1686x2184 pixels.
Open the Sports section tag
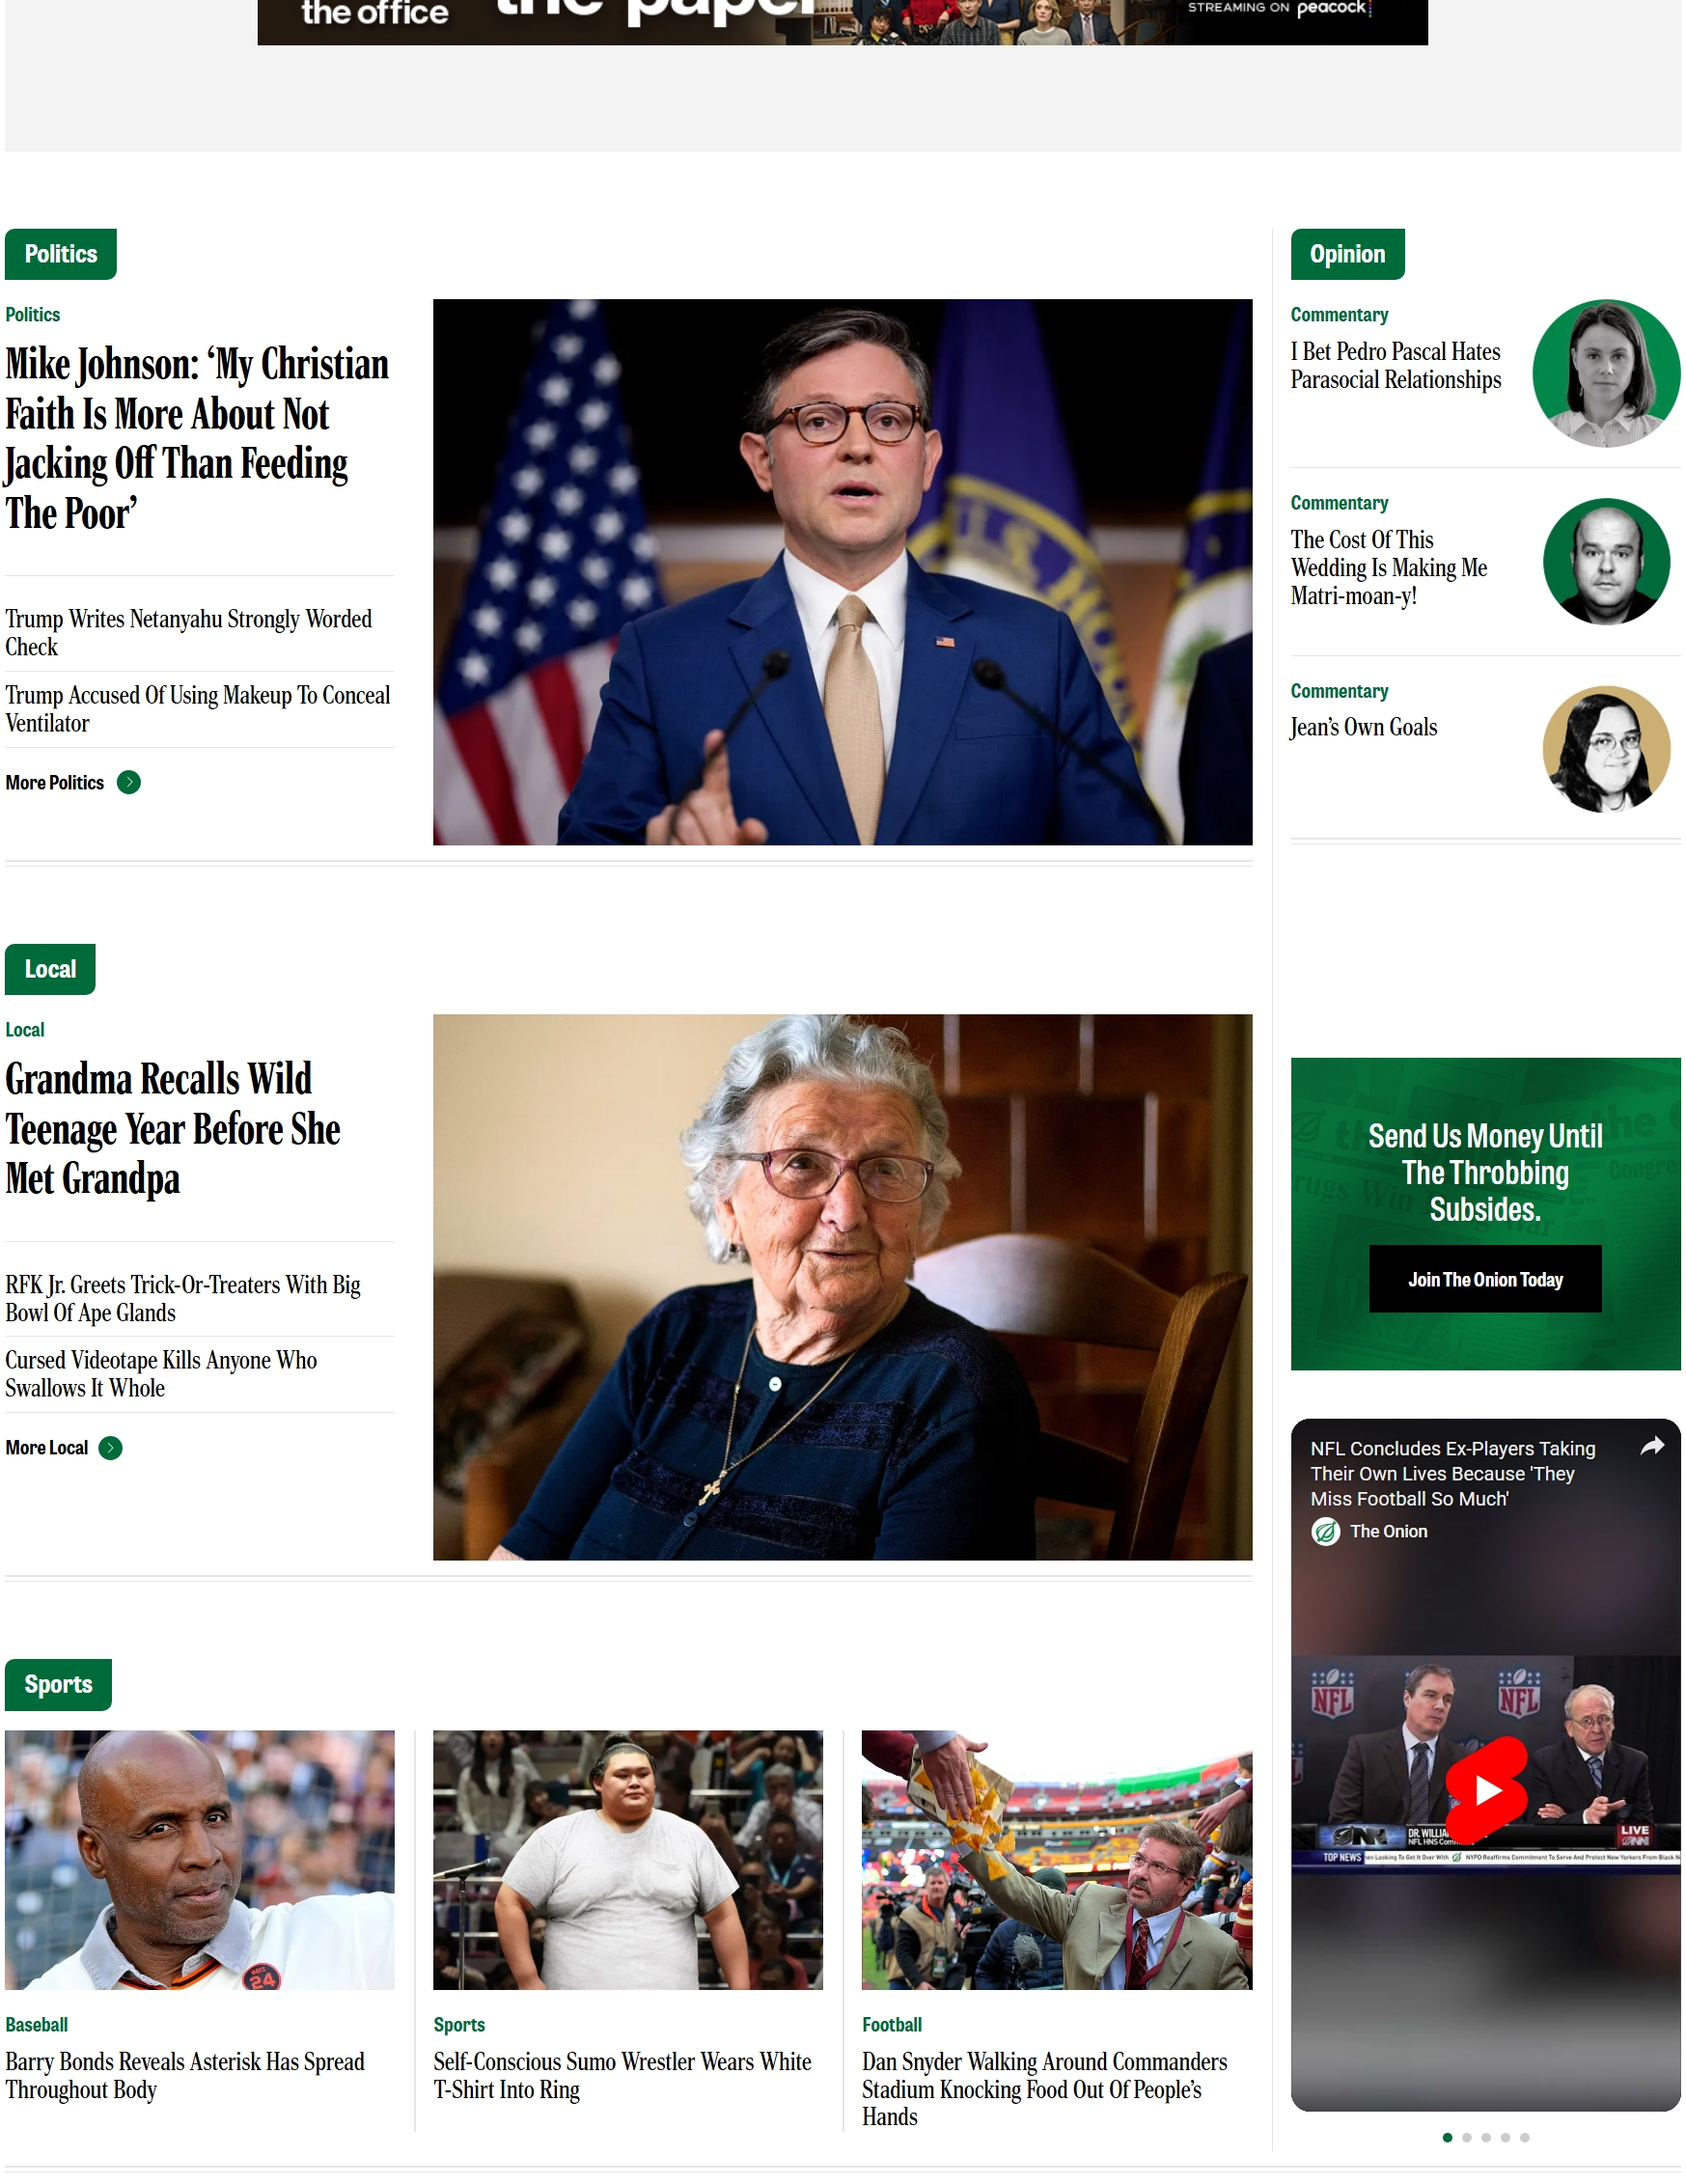58,1684
